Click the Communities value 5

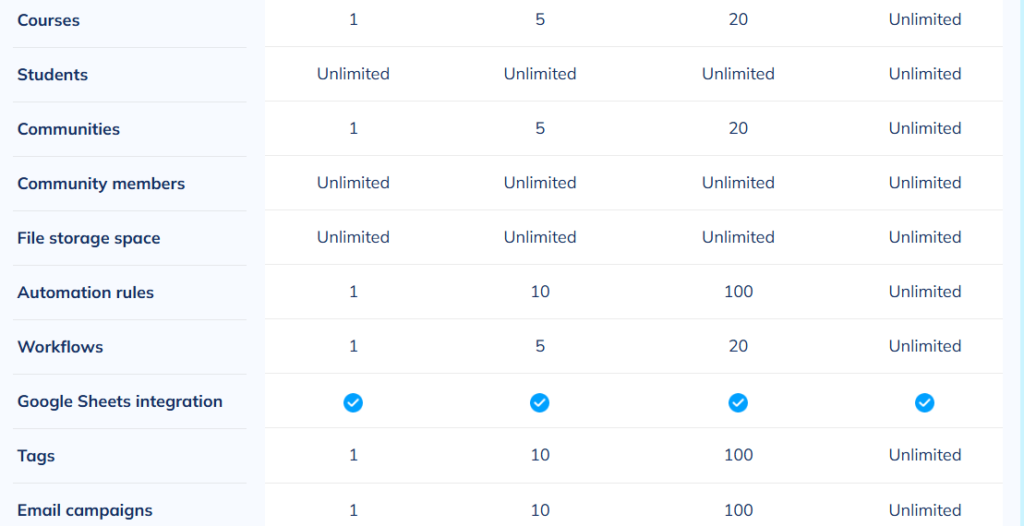tap(540, 128)
